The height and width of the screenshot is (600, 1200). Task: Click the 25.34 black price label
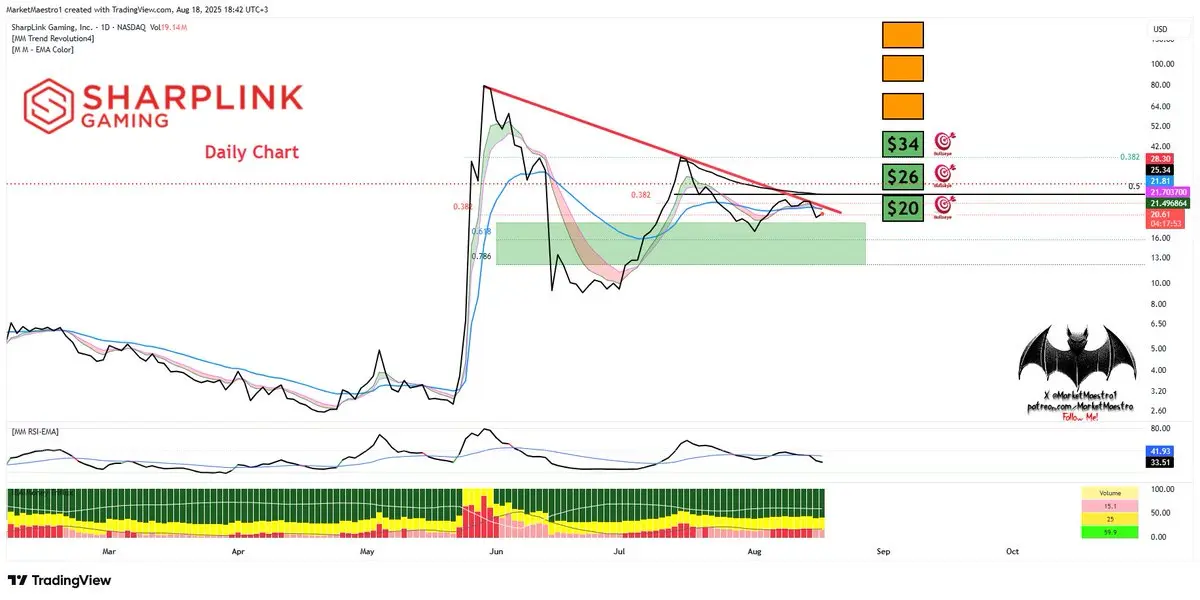[x=1160, y=169]
